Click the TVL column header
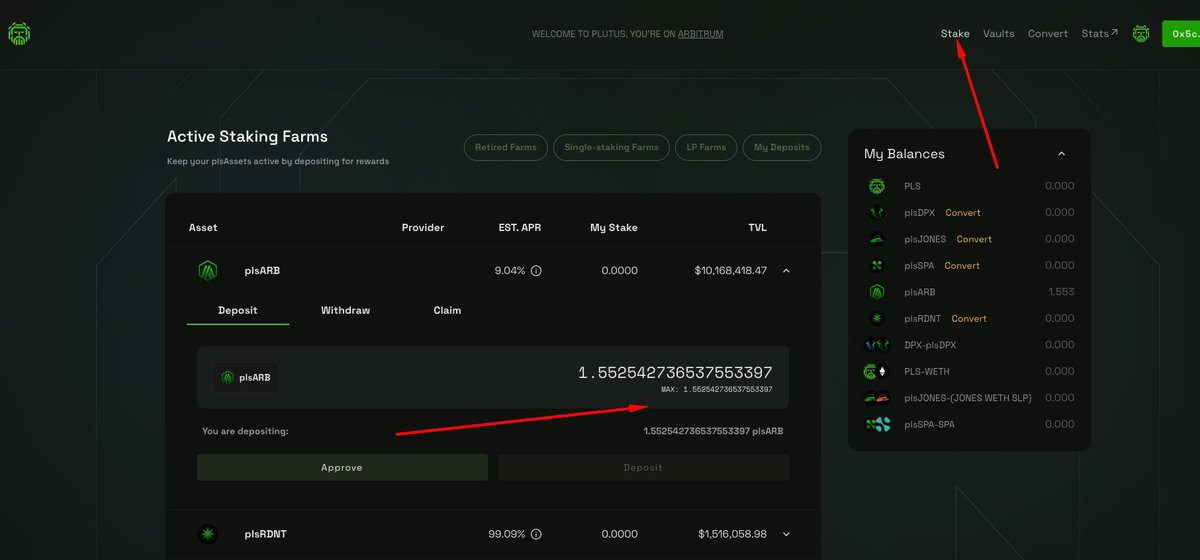 (757, 228)
